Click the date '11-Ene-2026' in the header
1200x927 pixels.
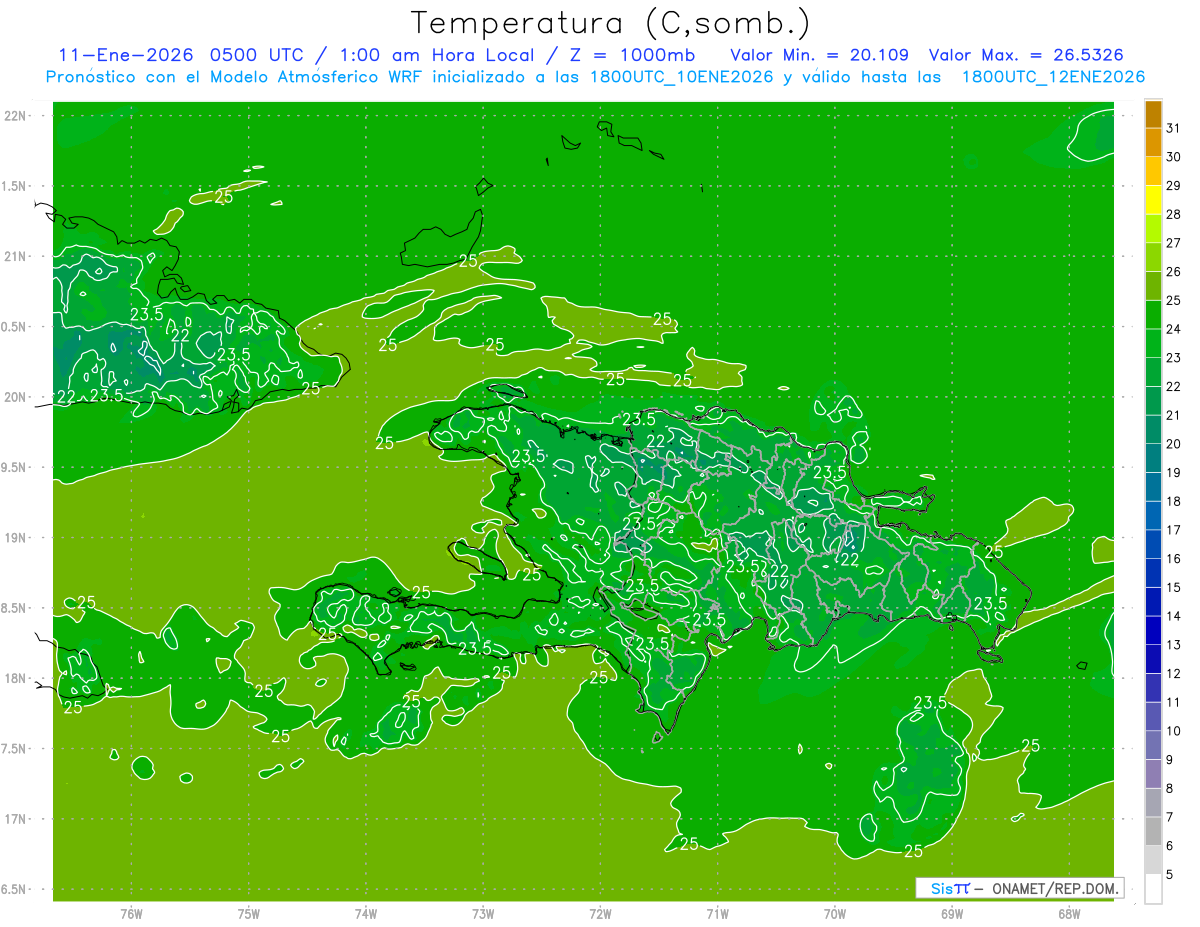[x=124, y=55]
